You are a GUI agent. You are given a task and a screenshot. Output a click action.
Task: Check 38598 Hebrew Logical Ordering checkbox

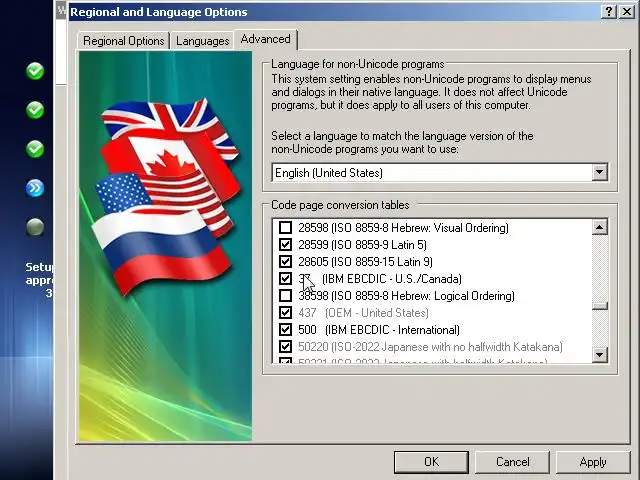(x=285, y=296)
